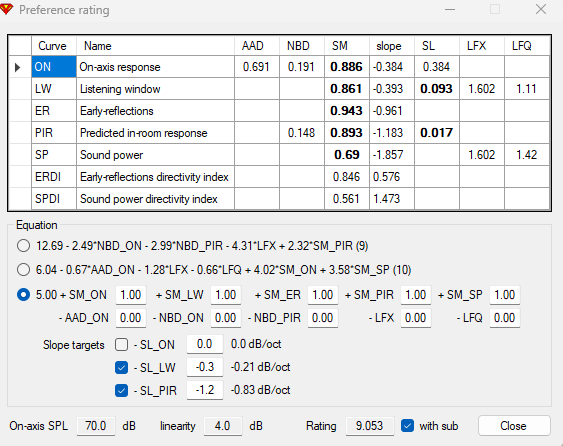Click the slope column header
Viewport: 563px width, 446px height.
click(x=392, y=46)
